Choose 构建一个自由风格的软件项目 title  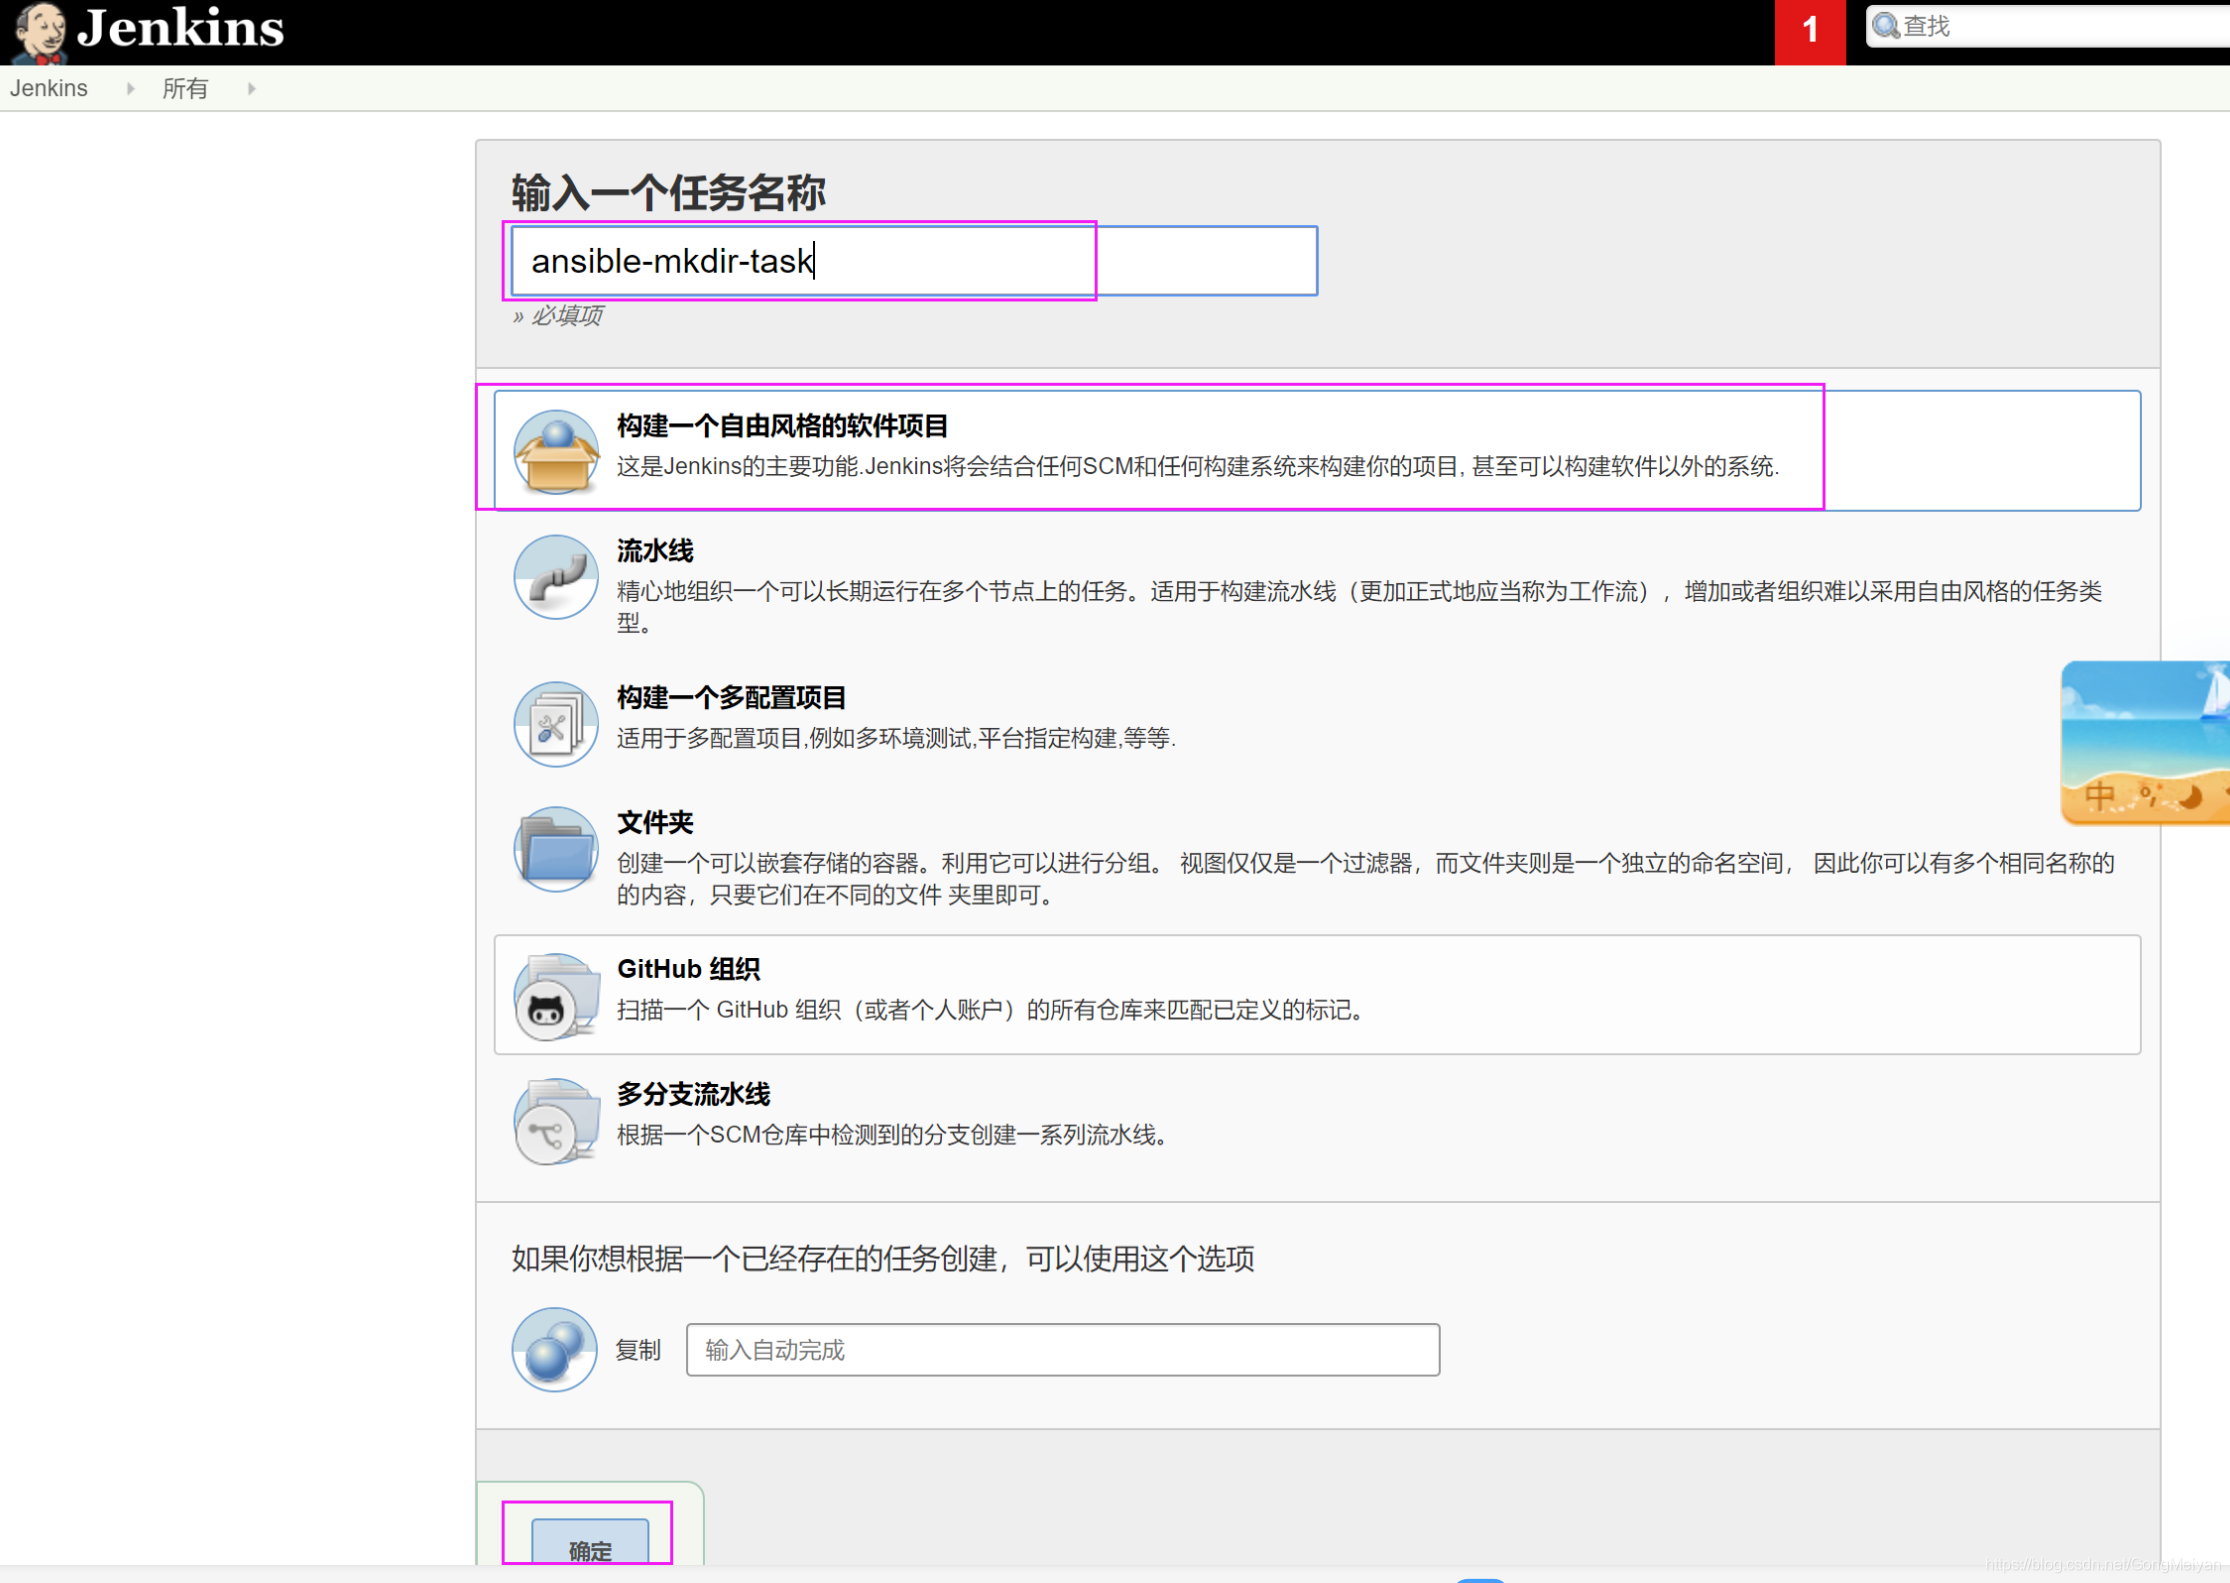tap(782, 425)
